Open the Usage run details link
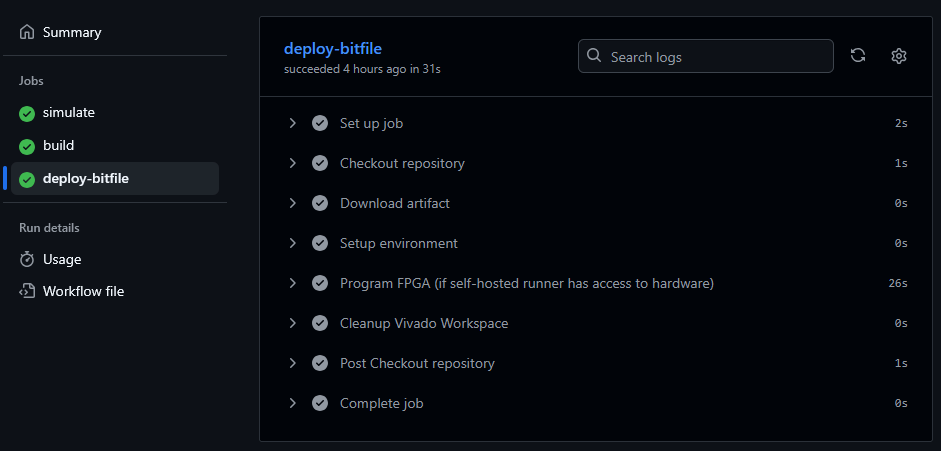 [x=62, y=259]
